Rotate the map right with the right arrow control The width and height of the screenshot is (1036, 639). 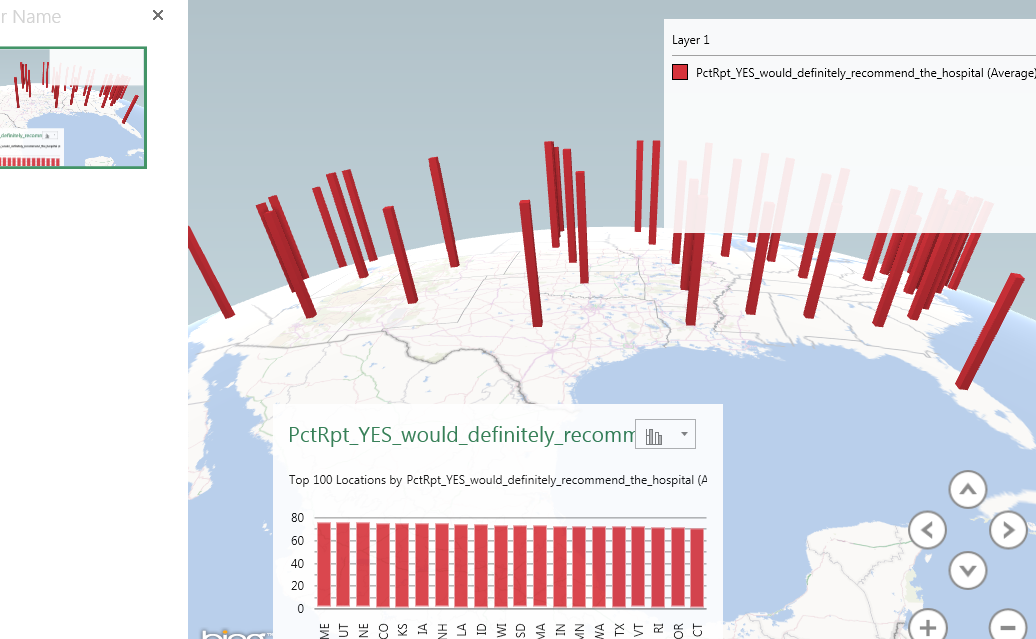(1009, 530)
